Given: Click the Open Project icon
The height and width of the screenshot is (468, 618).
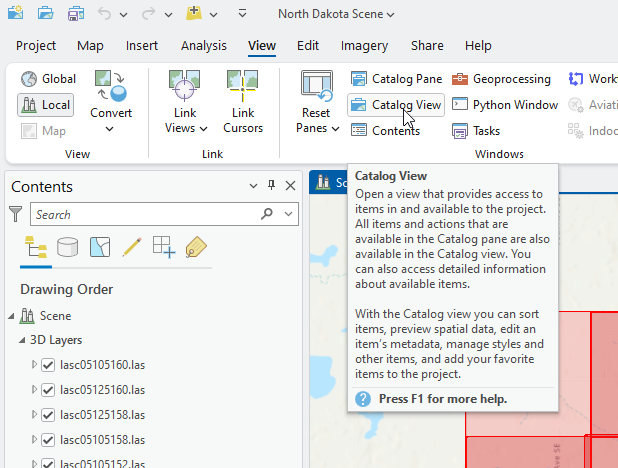Looking at the screenshot, I should [x=46, y=13].
